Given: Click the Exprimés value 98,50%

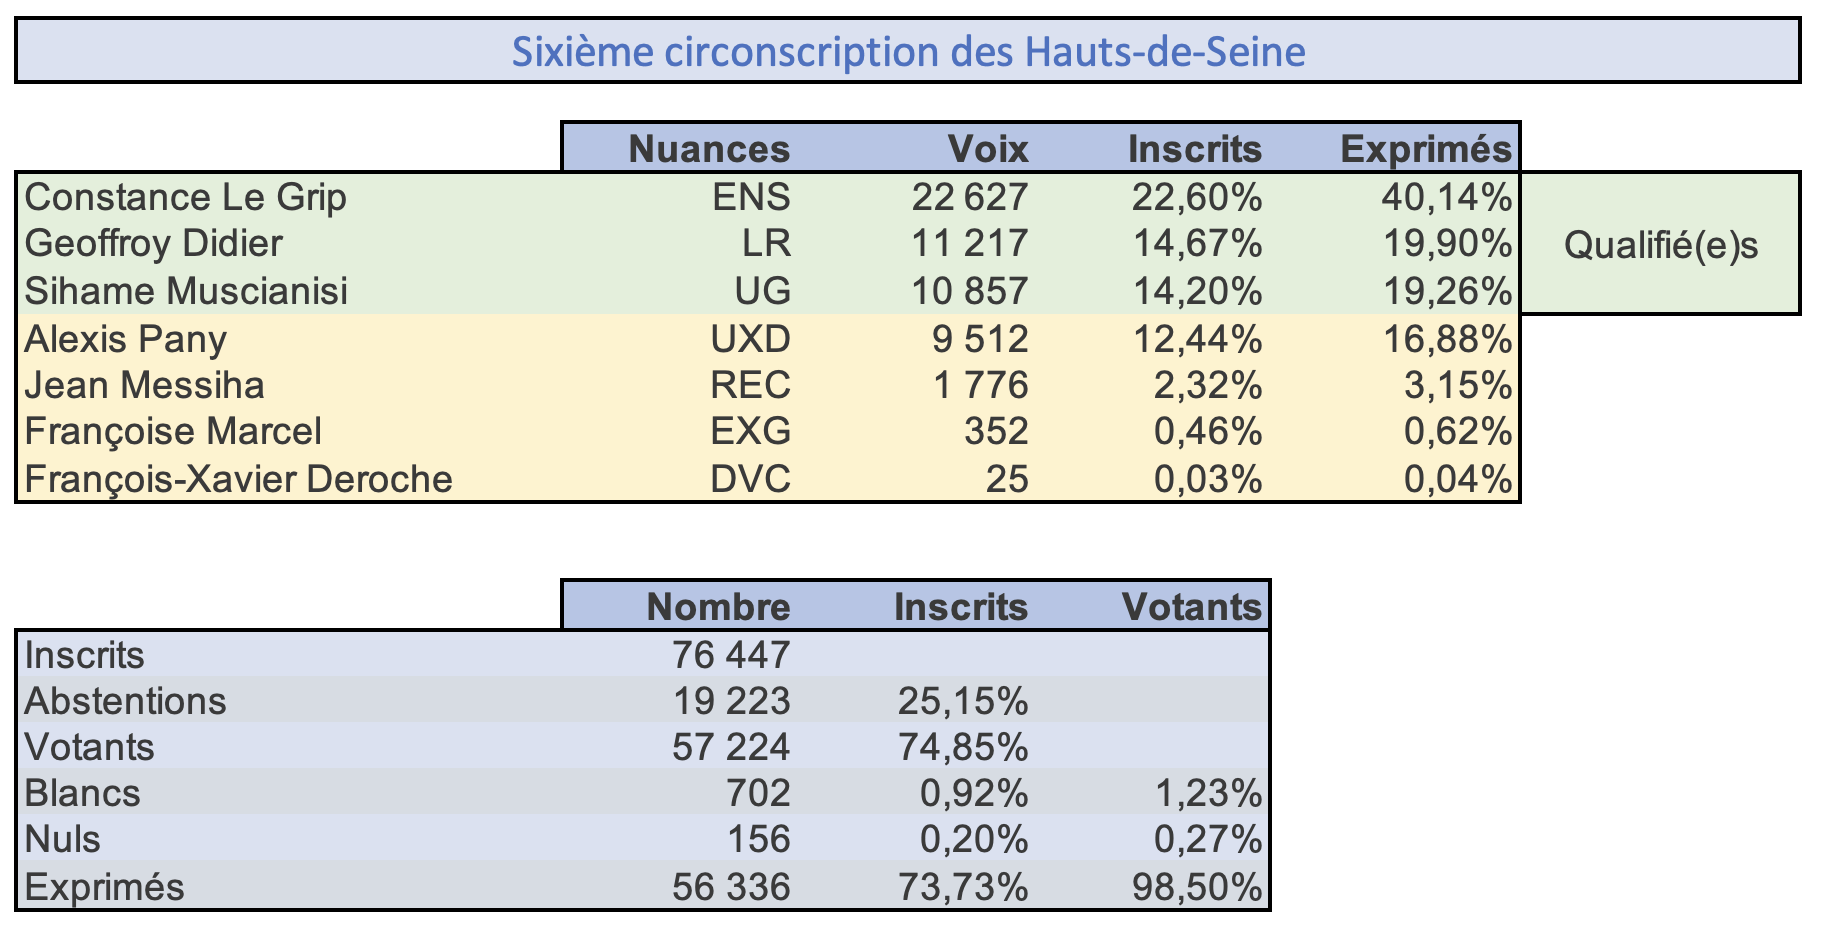Looking at the screenshot, I should [x=1196, y=887].
